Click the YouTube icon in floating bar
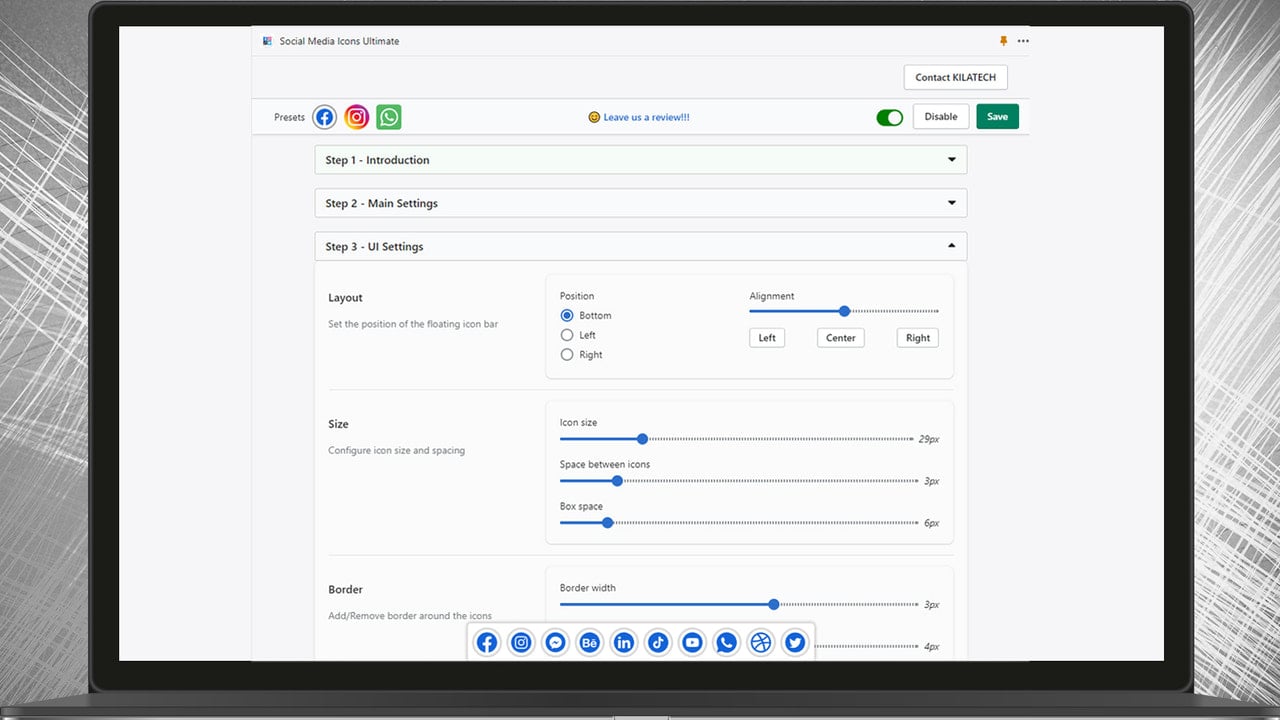Screen dimensions: 1280x720 click(692, 643)
